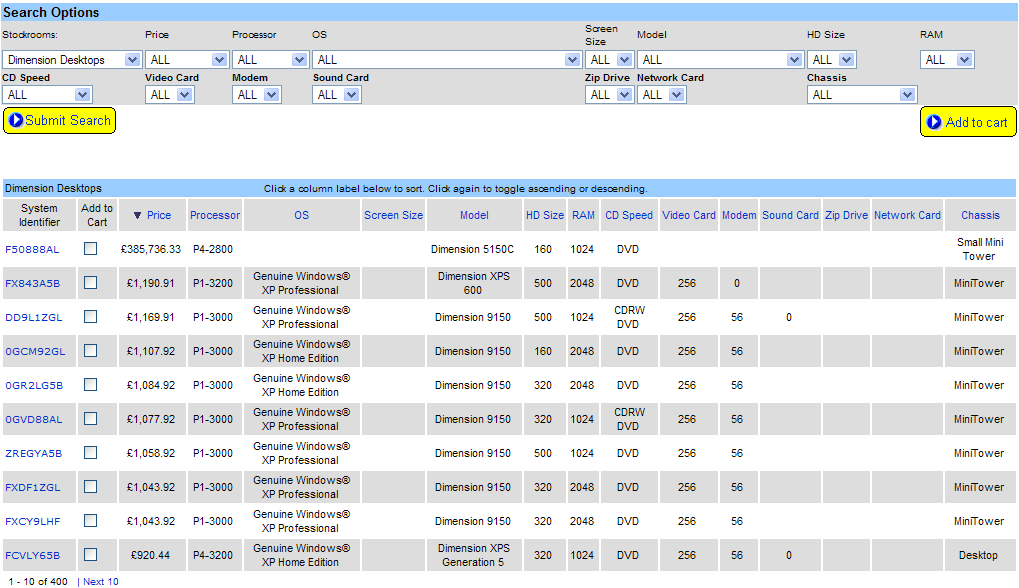Sort by the Screen Size column header
Viewport: 1019px width, 588px height.
(393, 215)
